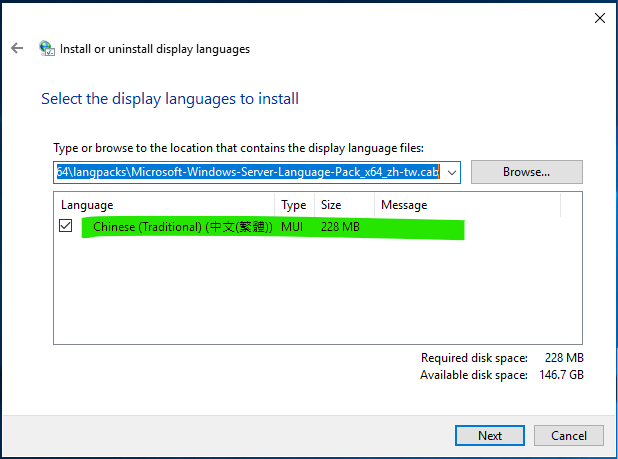
Task: Click the 228 MB size cell
Action: 340,227
